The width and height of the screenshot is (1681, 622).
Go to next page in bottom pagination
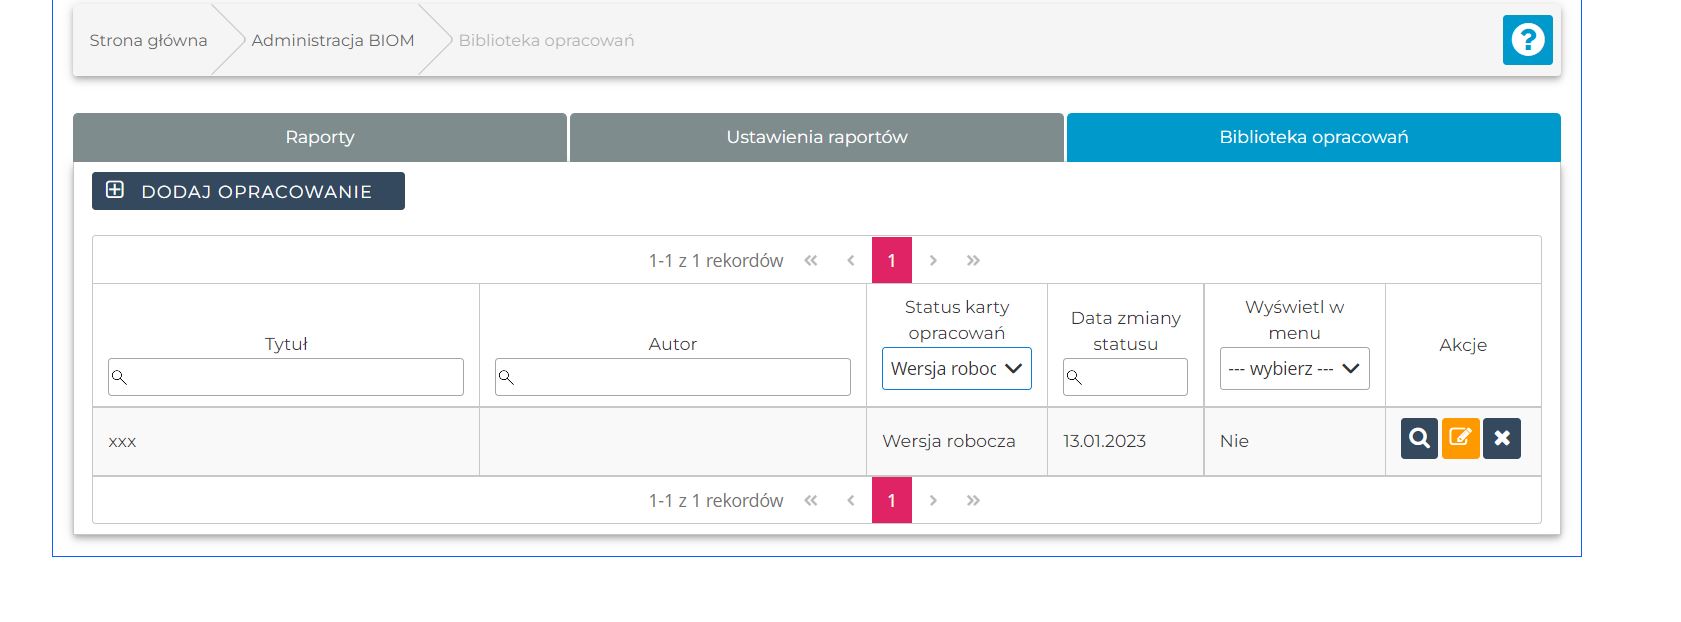click(933, 500)
